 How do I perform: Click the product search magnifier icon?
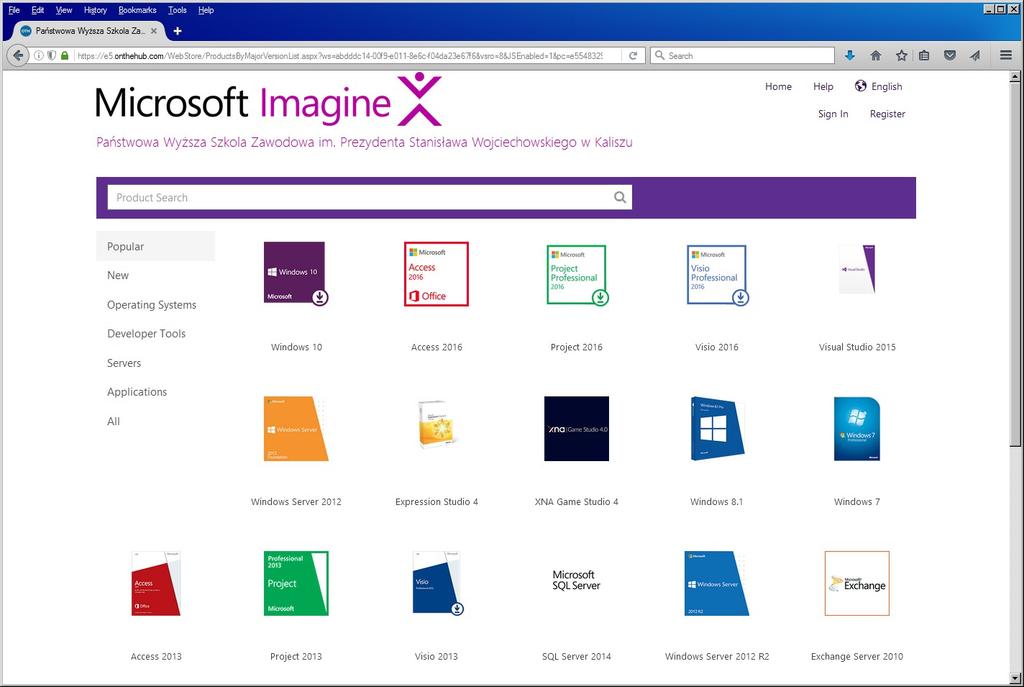point(620,197)
